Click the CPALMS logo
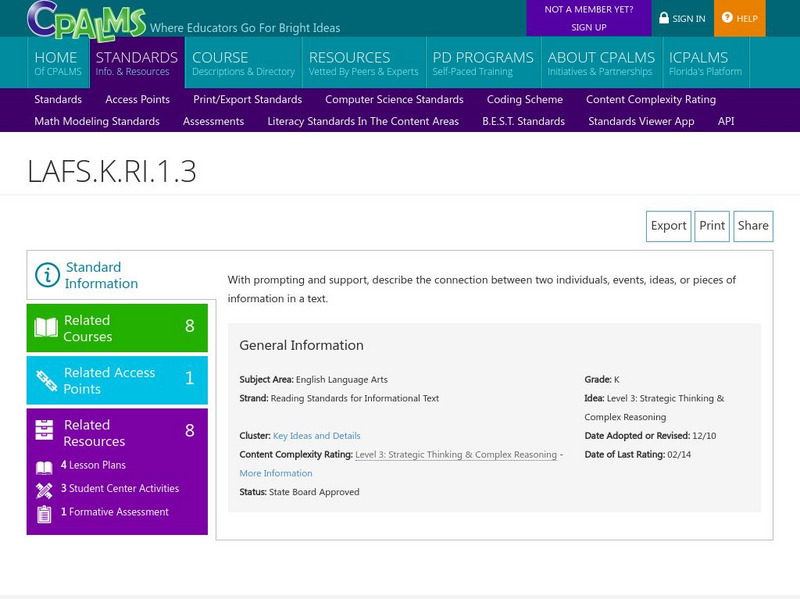This screenshot has height=599, width=800. point(87,20)
